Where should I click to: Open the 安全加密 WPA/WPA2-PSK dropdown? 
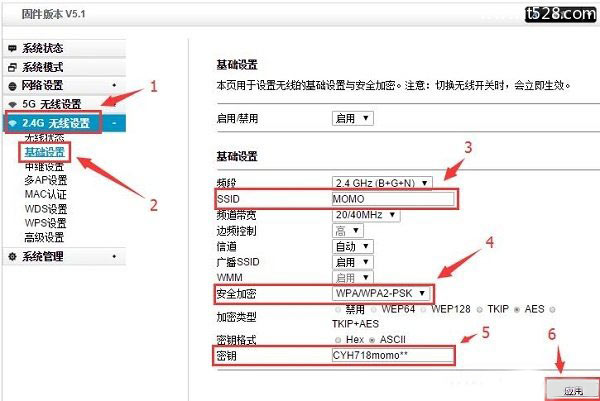(381, 293)
